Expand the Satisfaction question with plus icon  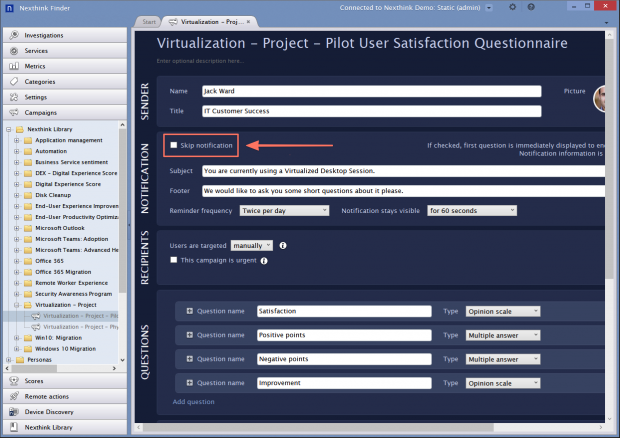(189, 311)
